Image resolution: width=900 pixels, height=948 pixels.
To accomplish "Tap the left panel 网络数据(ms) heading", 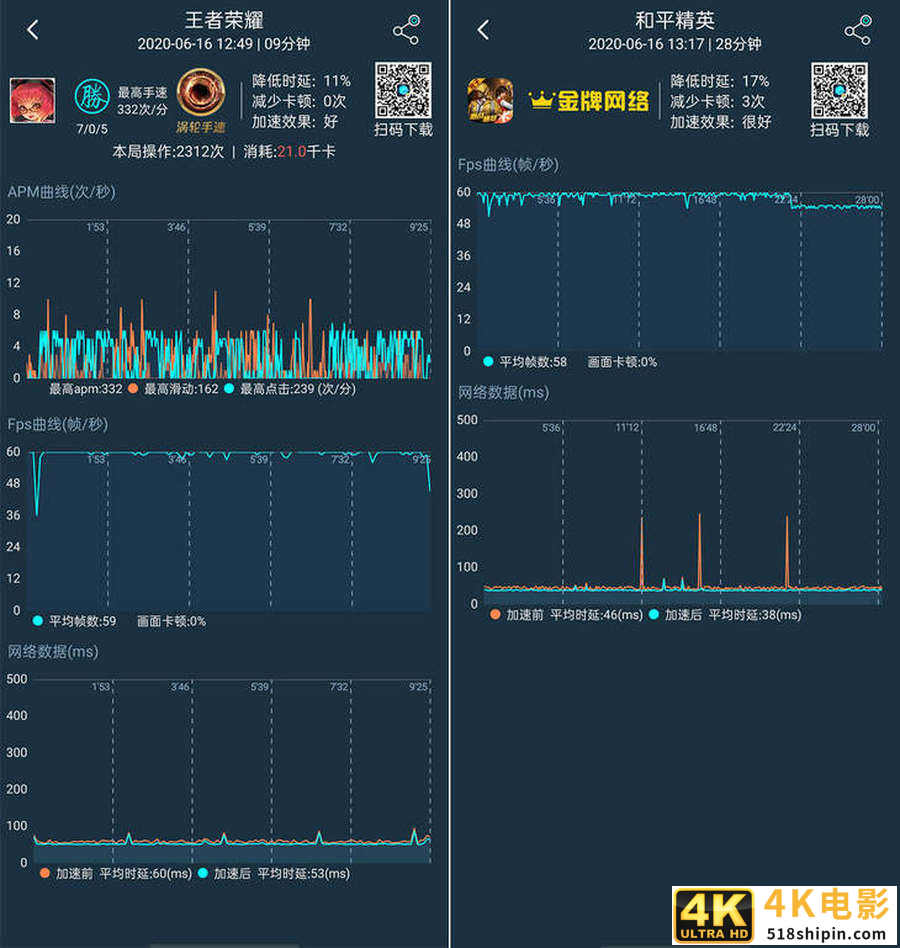I will tap(53, 652).
